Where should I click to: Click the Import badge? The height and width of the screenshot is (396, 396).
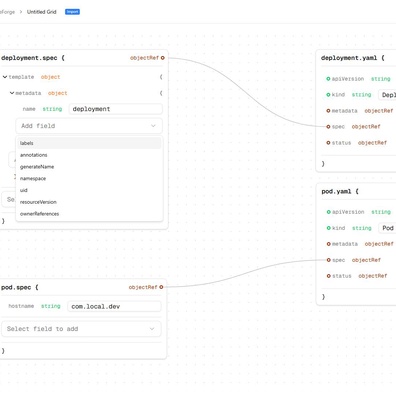point(72,12)
